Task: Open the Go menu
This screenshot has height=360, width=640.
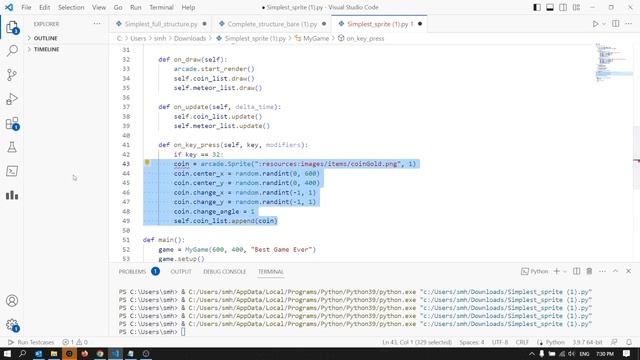Action: click(118, 7)
